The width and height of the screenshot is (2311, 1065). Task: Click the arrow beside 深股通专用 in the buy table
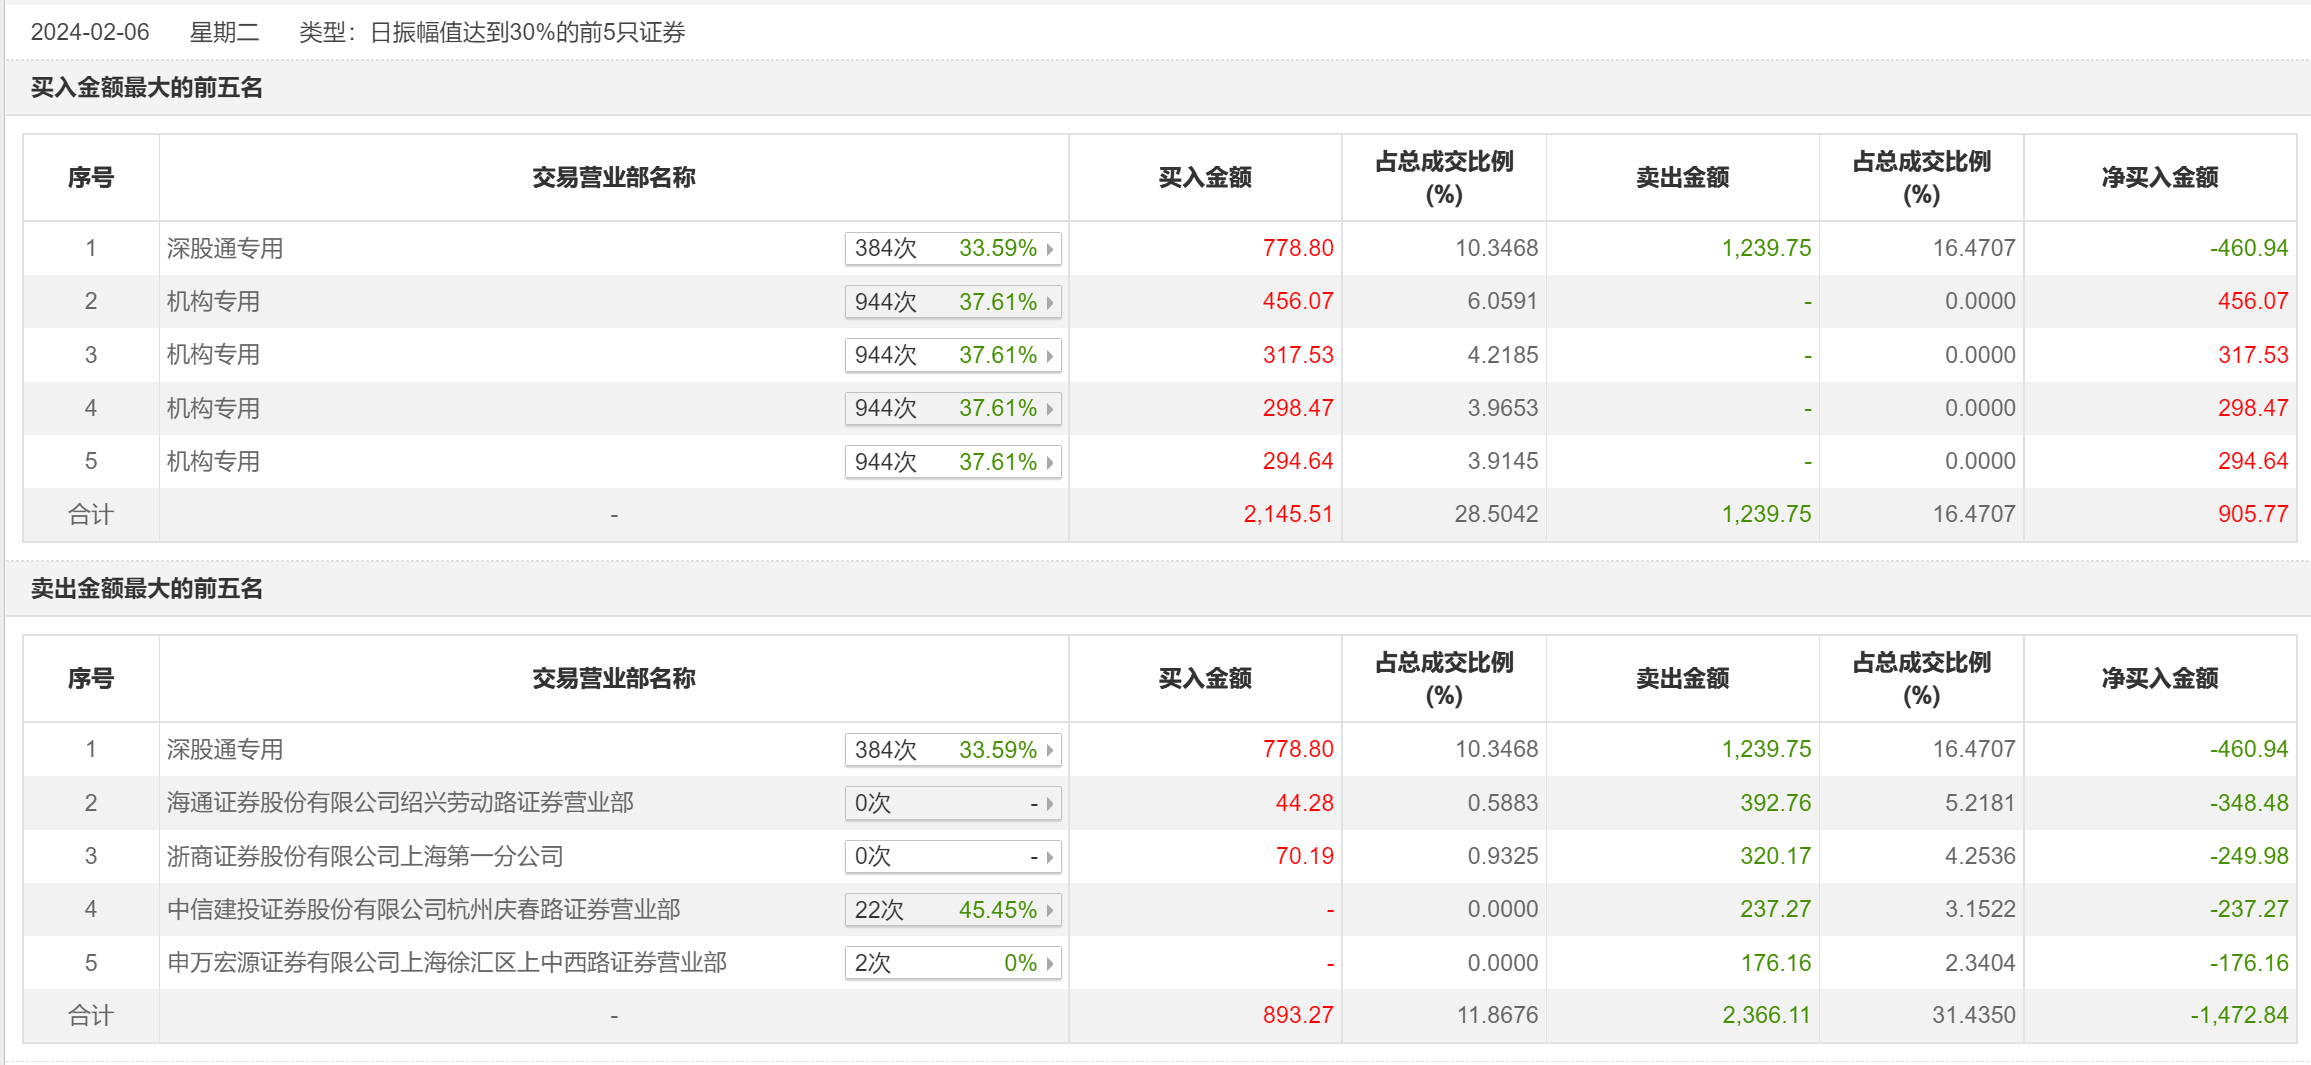pos(1050,249)
